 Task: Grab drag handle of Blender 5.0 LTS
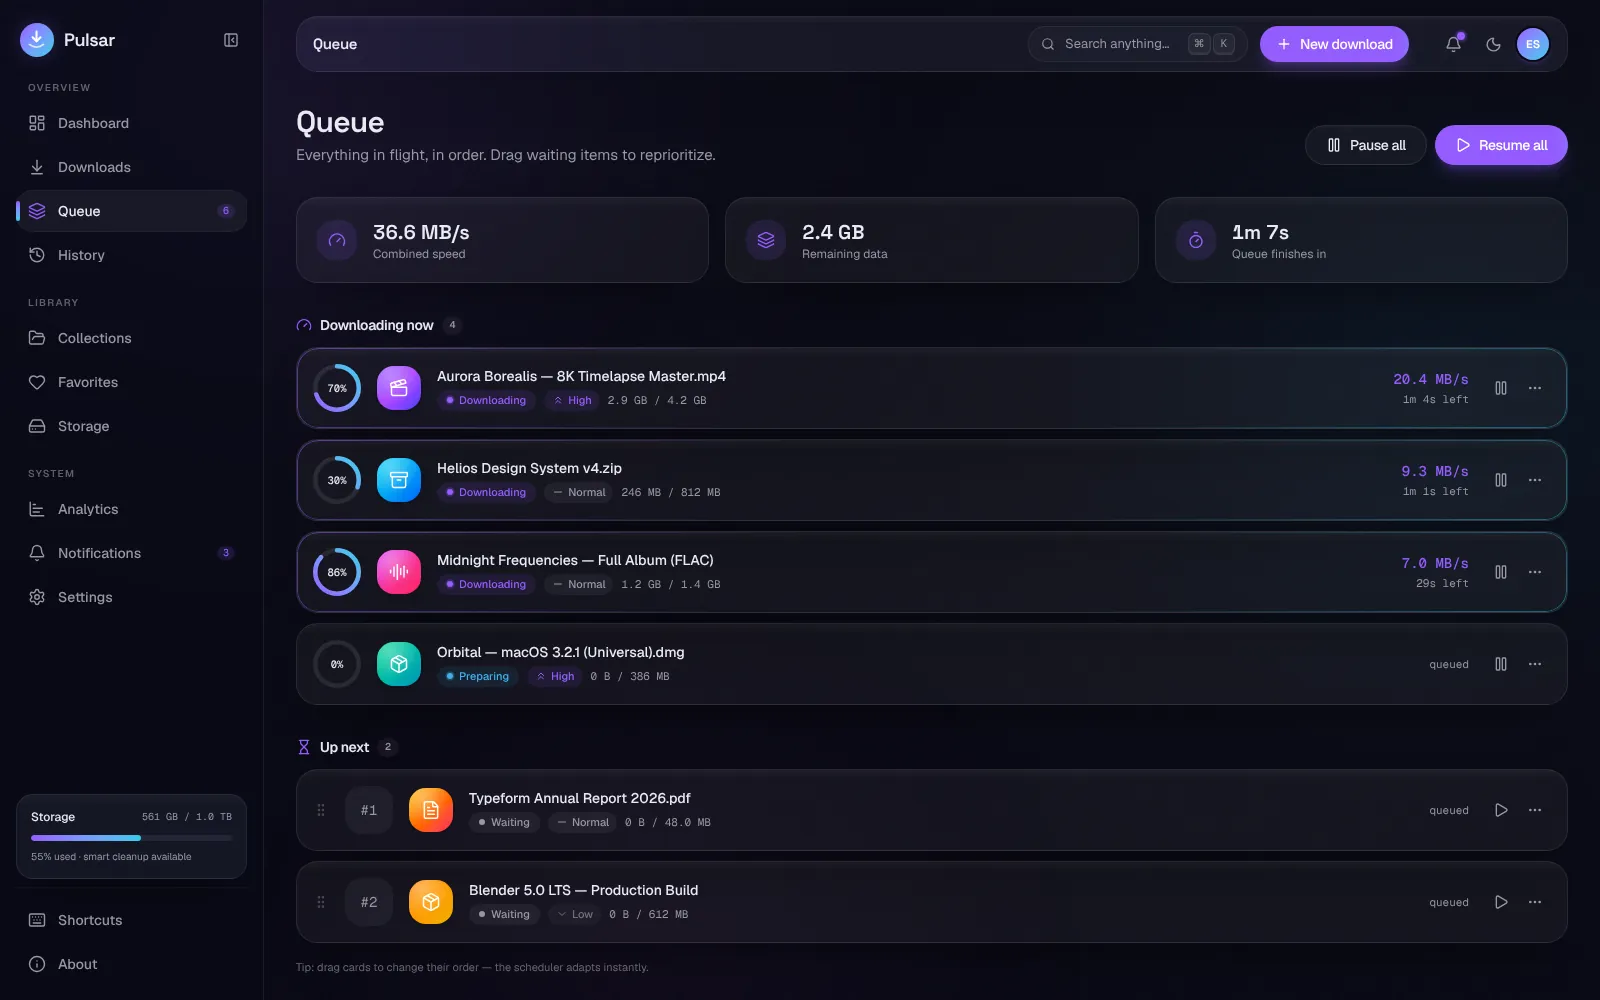coord(321,902)
